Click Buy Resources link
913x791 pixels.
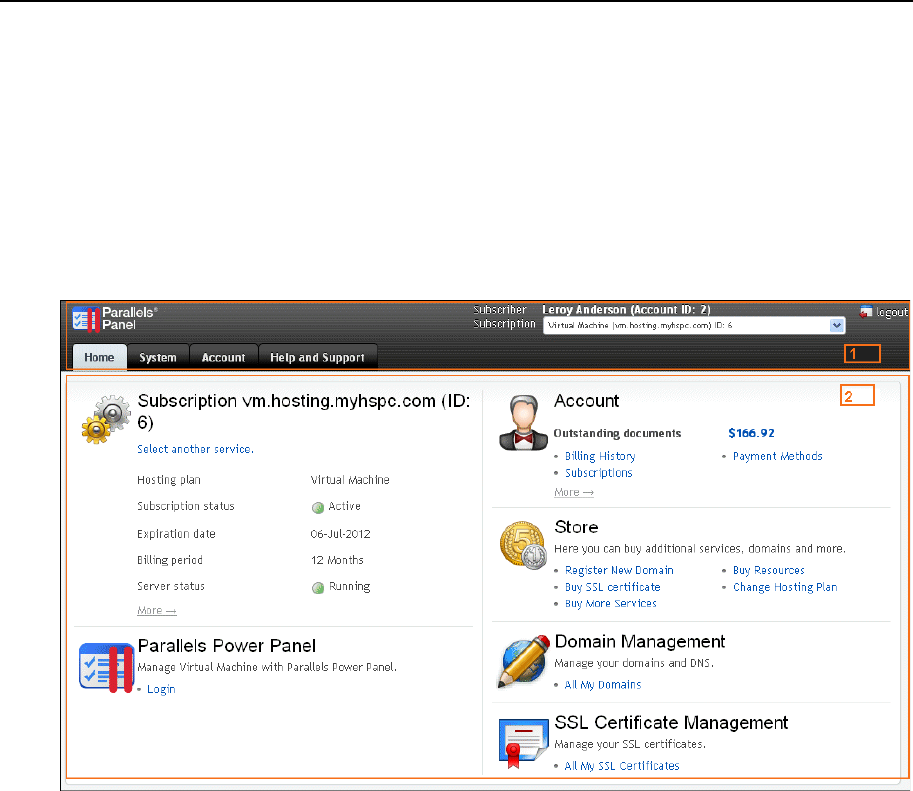(x=769, y=570)
